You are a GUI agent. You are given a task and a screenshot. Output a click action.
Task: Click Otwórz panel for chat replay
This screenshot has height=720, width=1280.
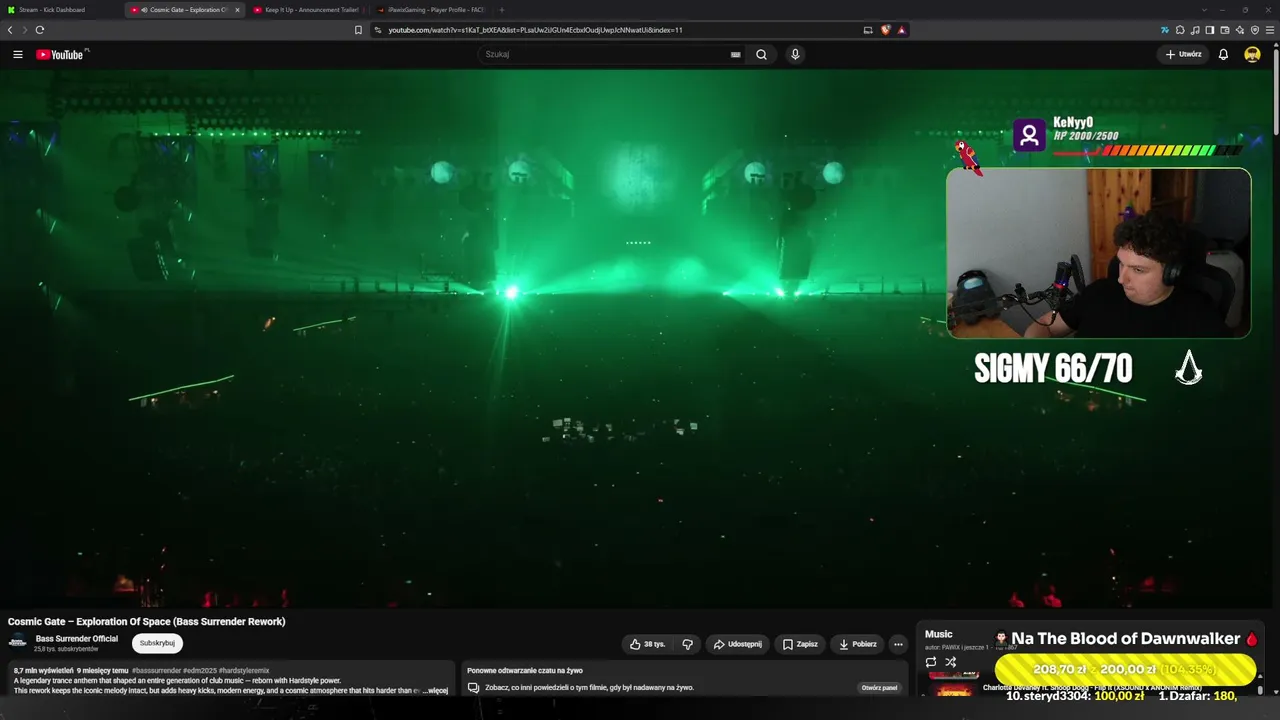(879, 688)
